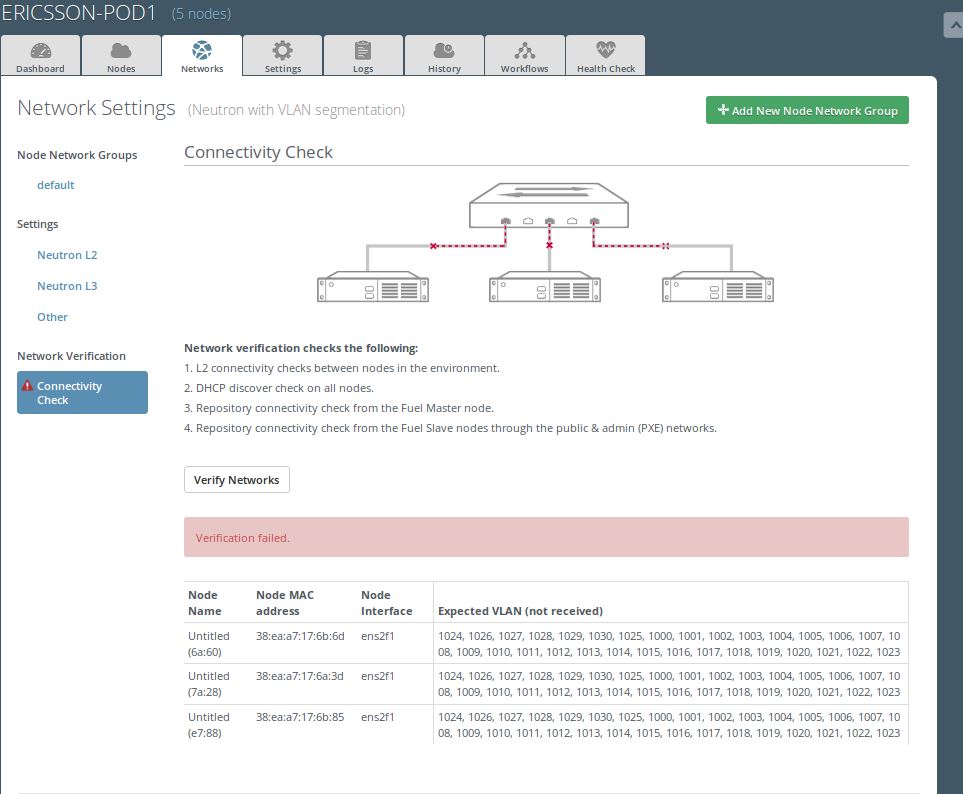Image resolution: width=963 pixels, height=794 pixels.
Task: Open the Health Check tab label
Action: [606, 69]
